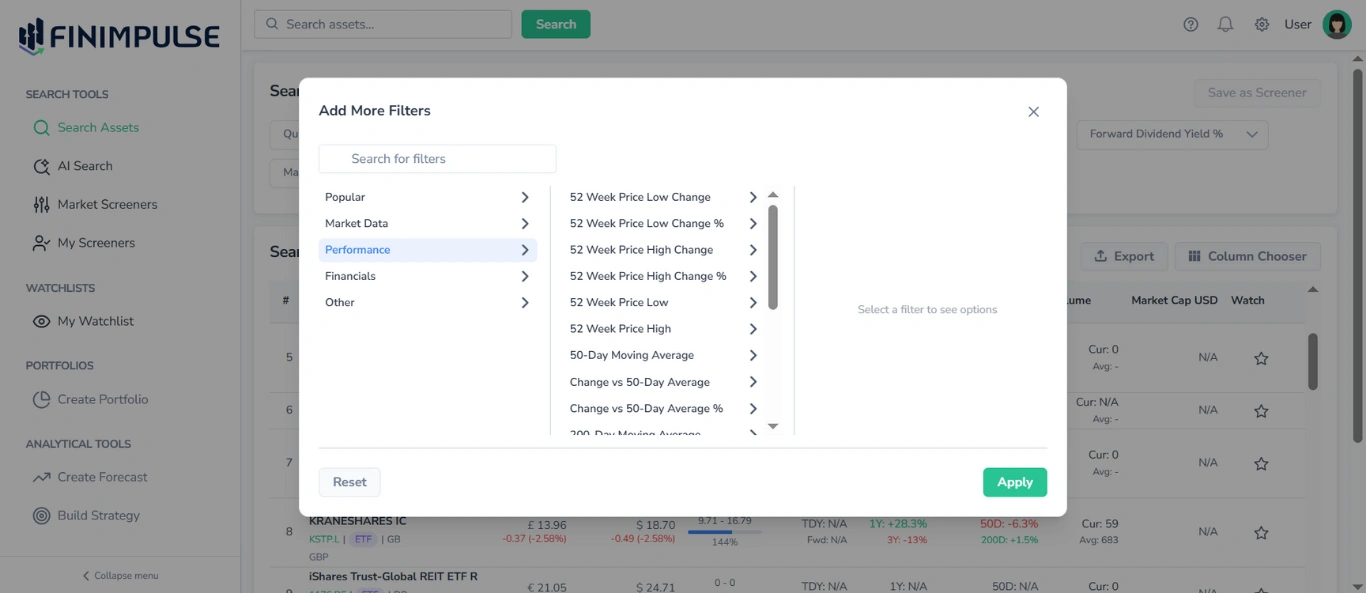Open My Screeners from the sidebar
The image size is (1366, 593).
(97, 242)
